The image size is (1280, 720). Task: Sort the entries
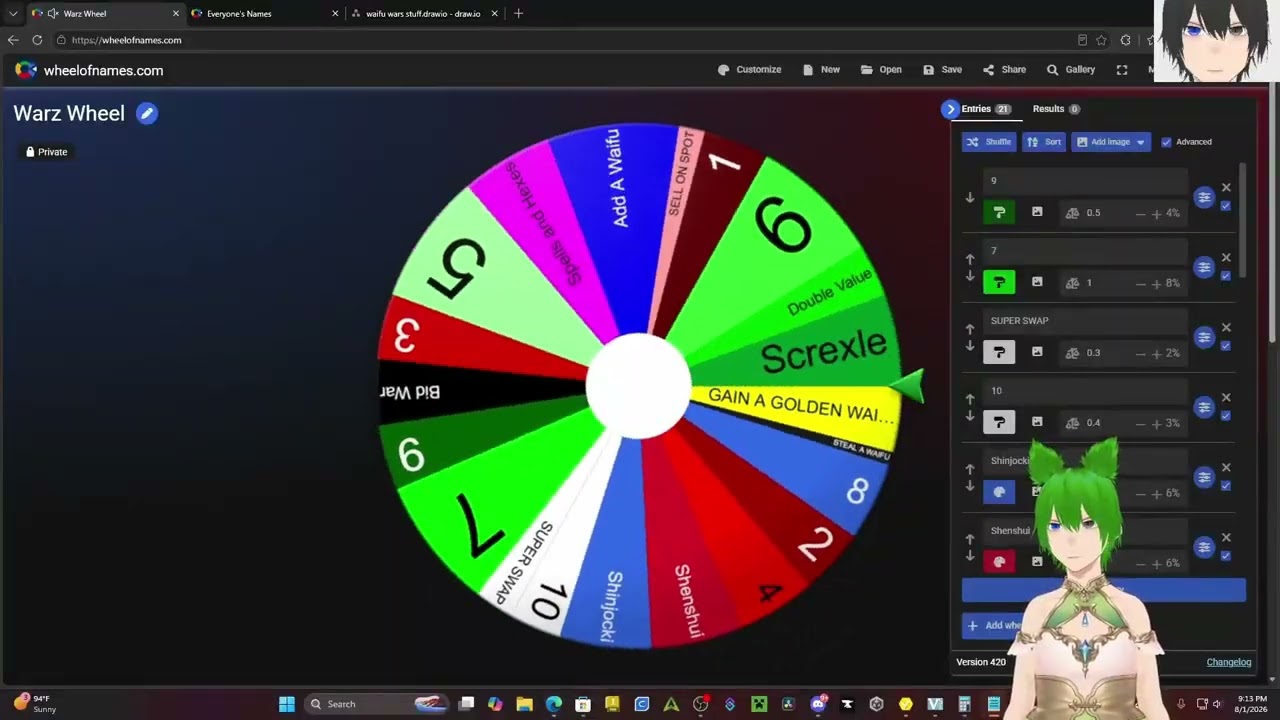click(x=1044, y=142)
